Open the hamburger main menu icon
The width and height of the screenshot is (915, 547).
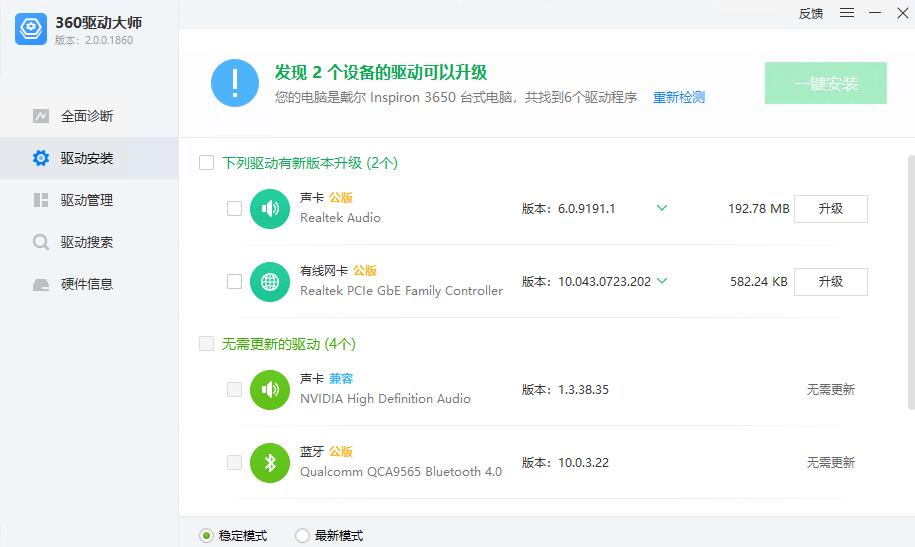pos(847,13)
